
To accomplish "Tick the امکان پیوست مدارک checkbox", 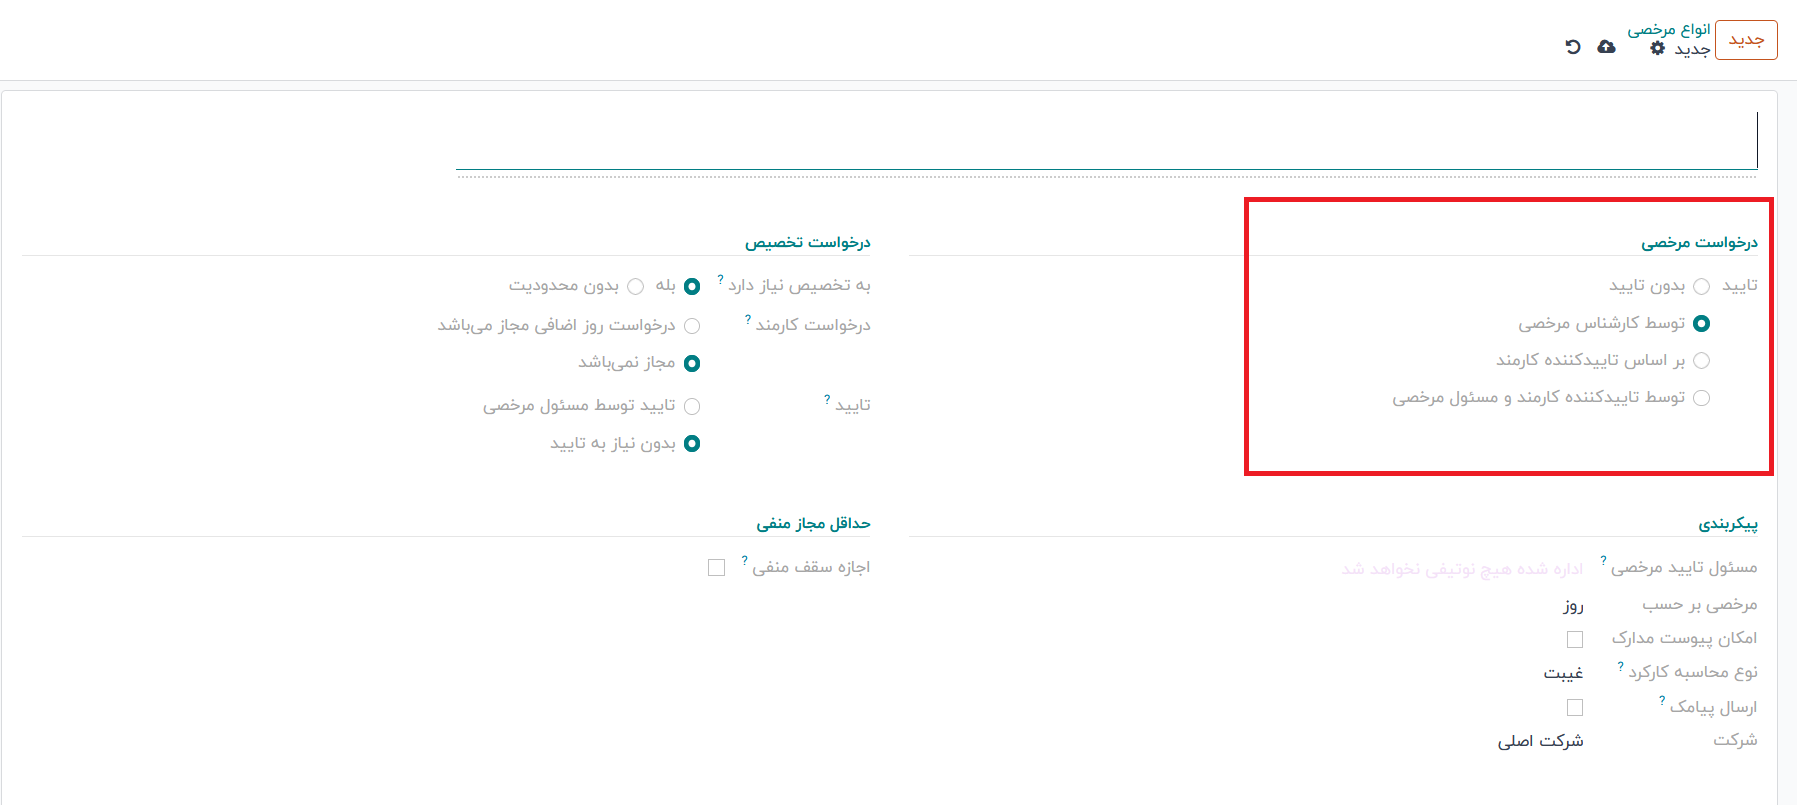I will [x=1575, y=639].
